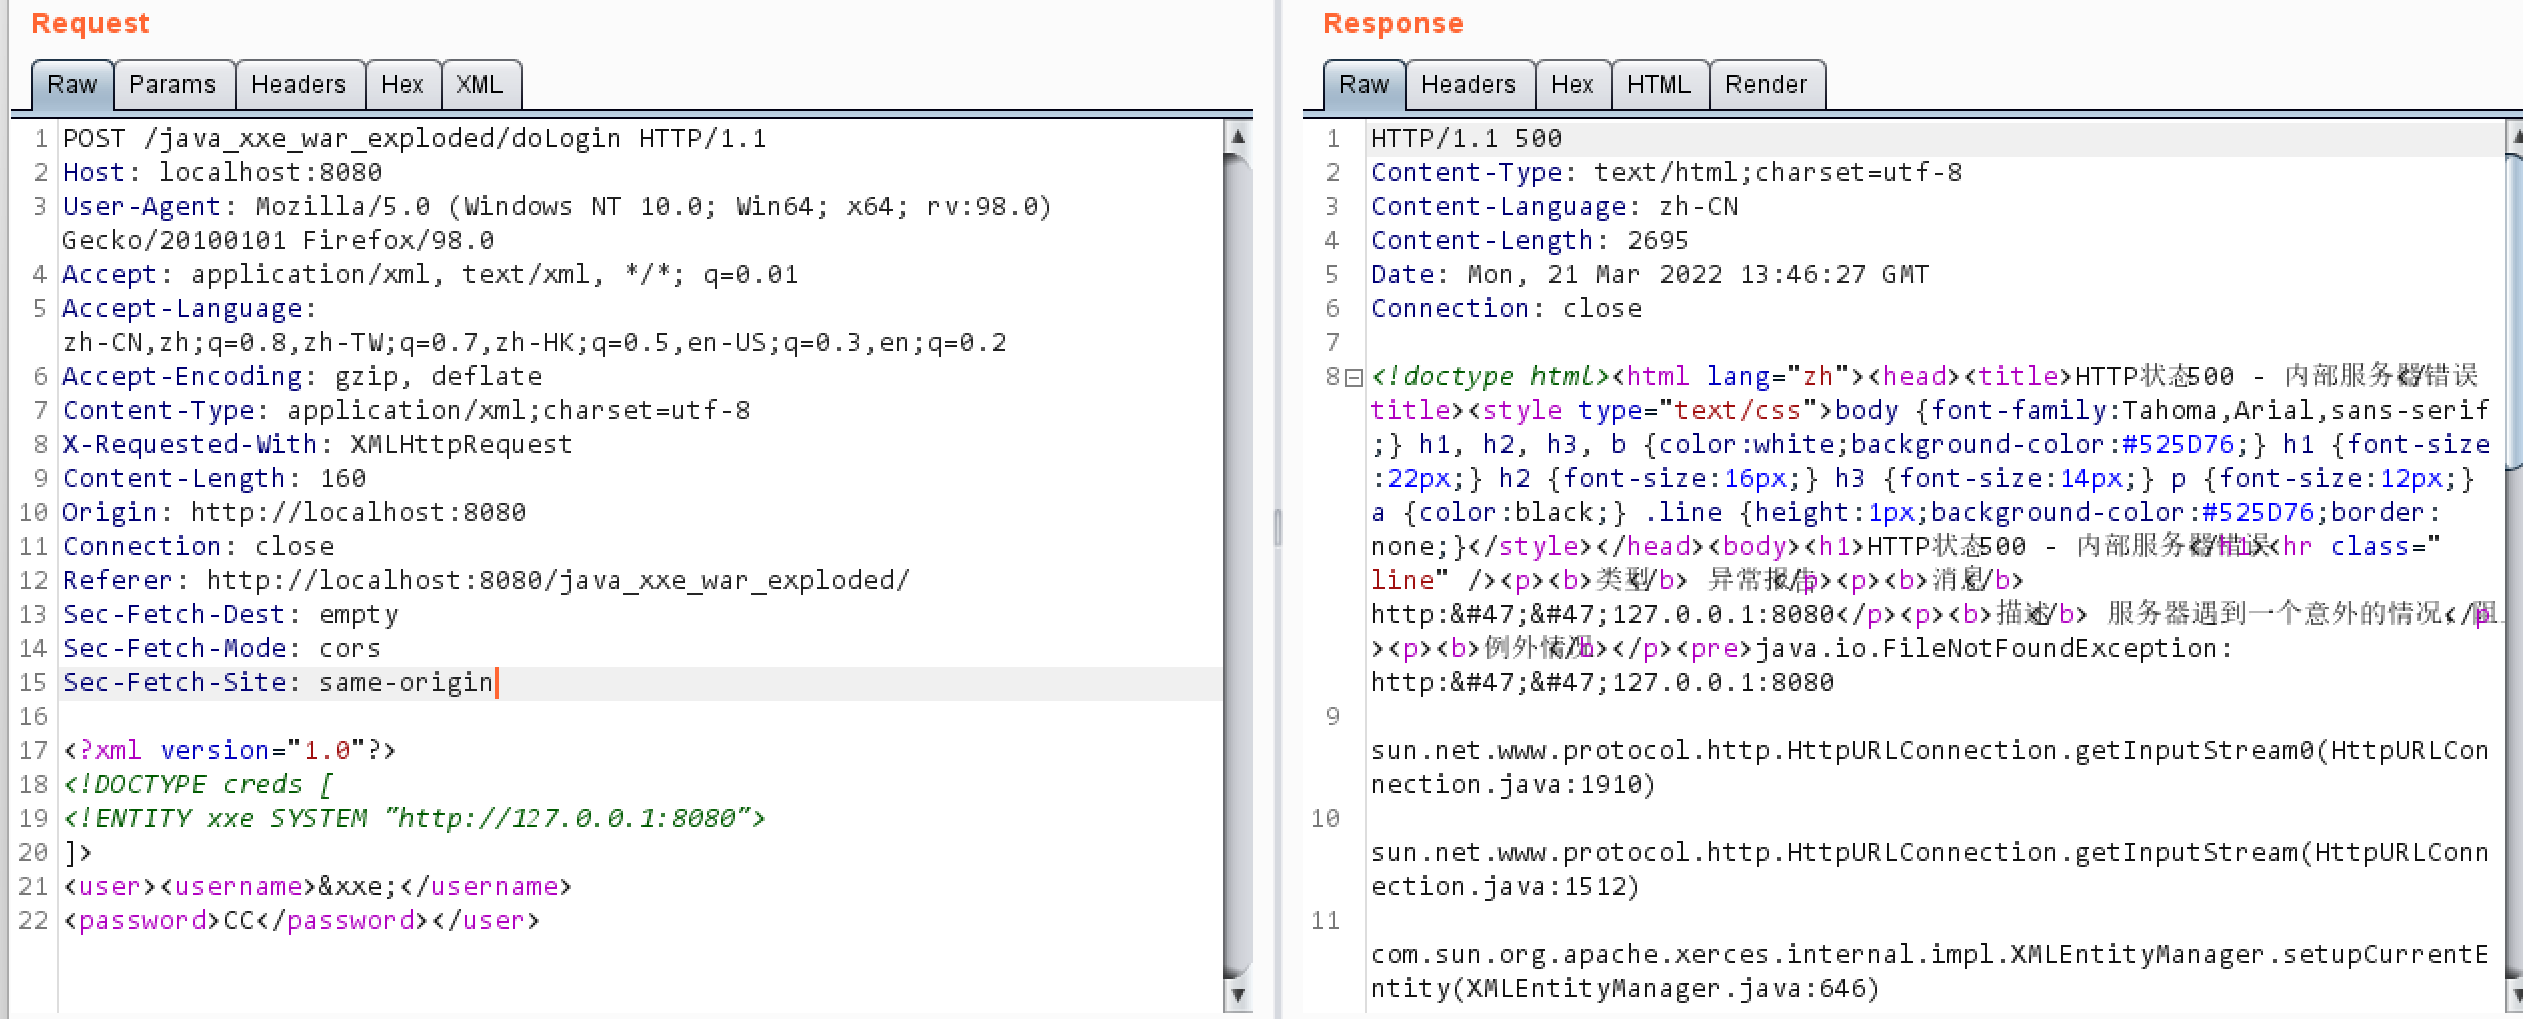Click response Content-Type: text/html line
The height and width of the screenshot is (1019, 2523).
[1666, 172]
